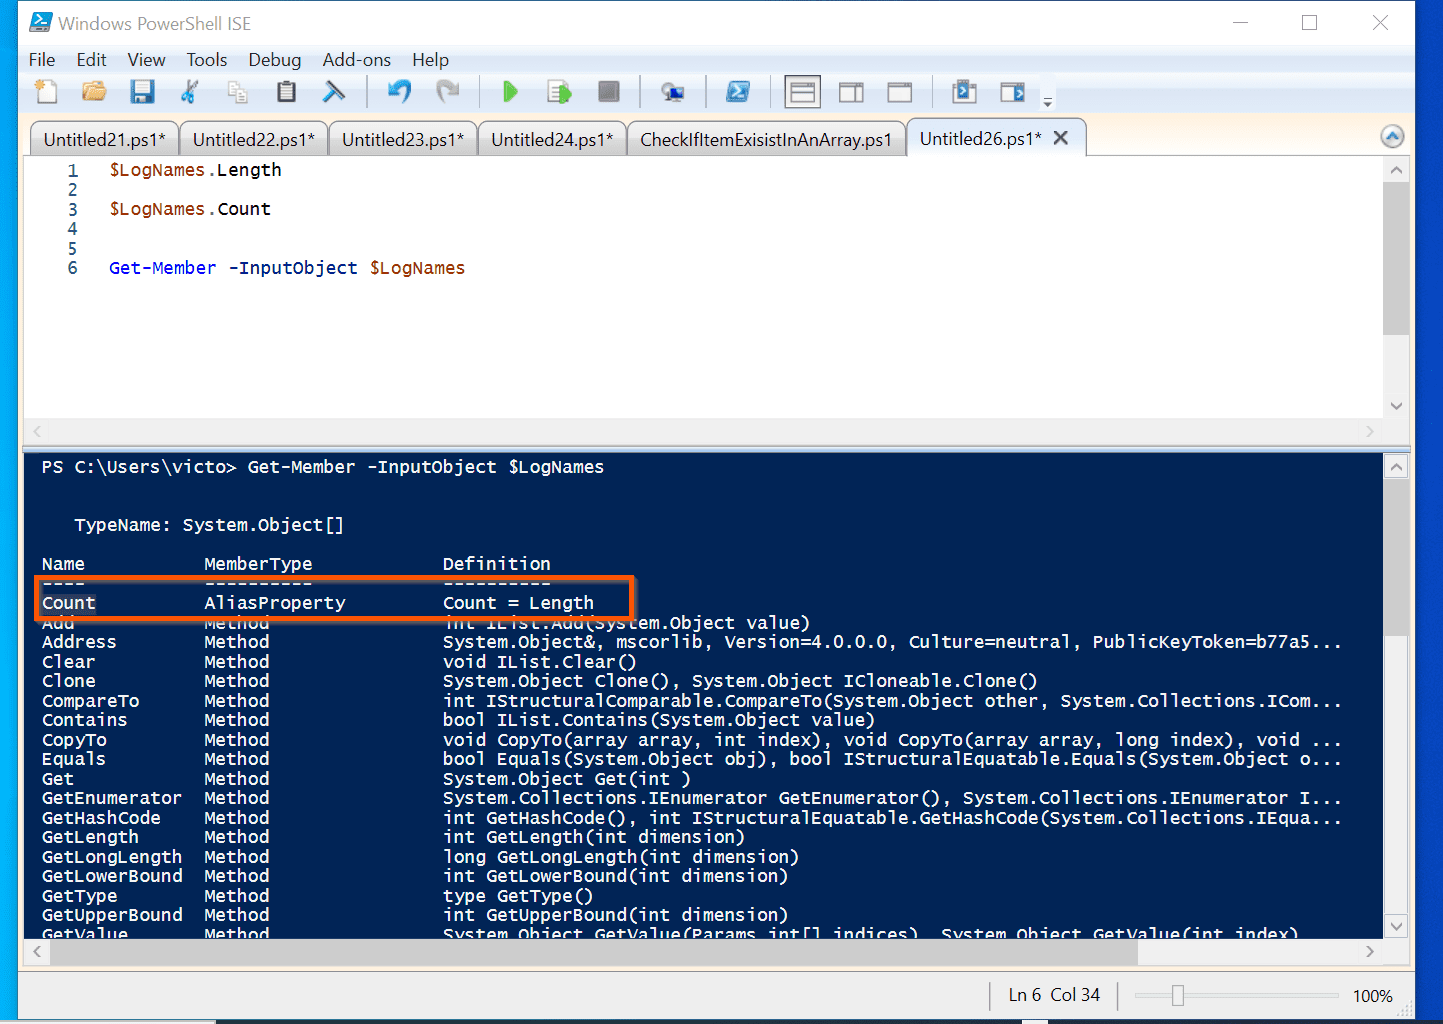Viewport: 1443px width, 1024px height.
Task: Expand the toolbar overflow options arrow
Action: click(x=1047, y=101)
